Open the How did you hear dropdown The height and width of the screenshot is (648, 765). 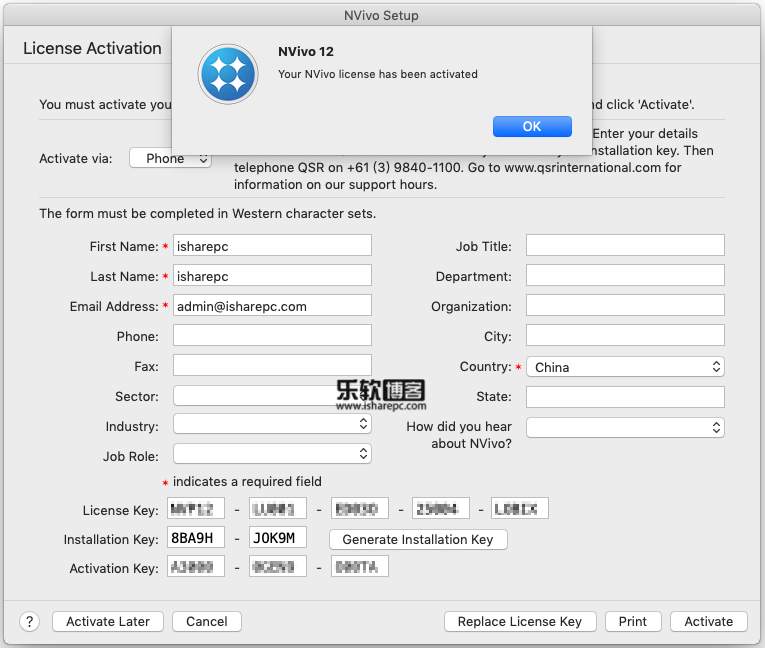click(625, 428)
